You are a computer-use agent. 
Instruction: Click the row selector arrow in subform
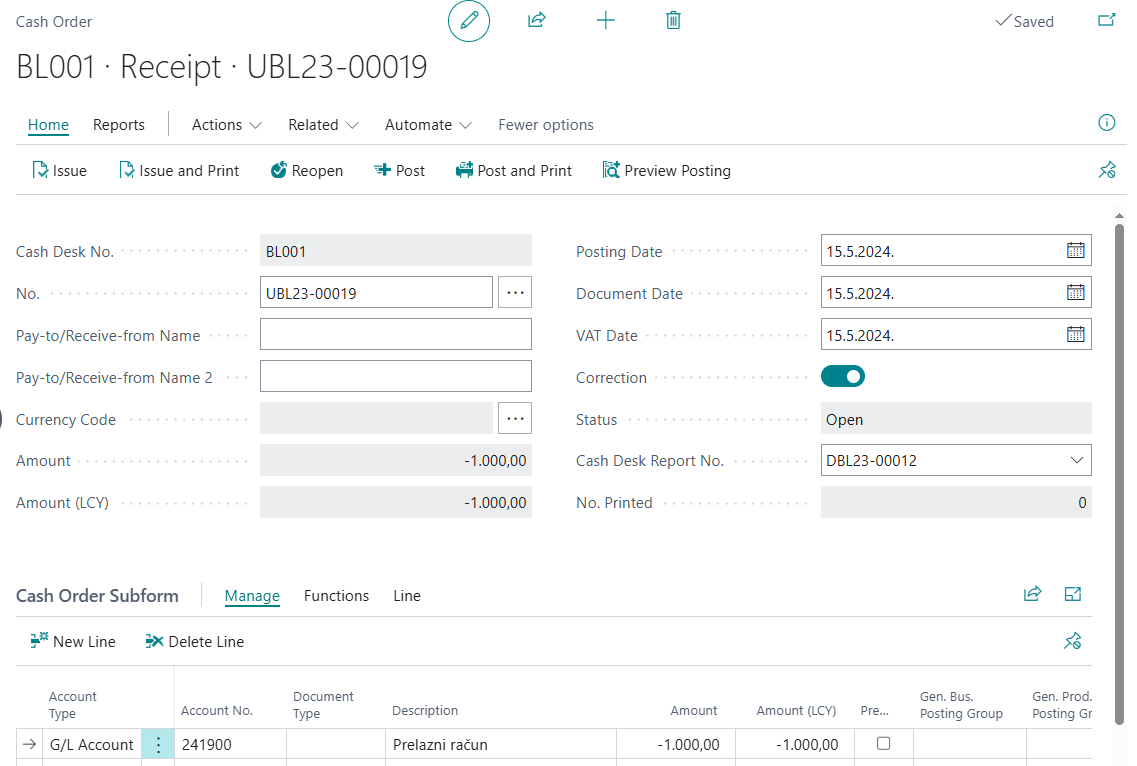(29, 744)
